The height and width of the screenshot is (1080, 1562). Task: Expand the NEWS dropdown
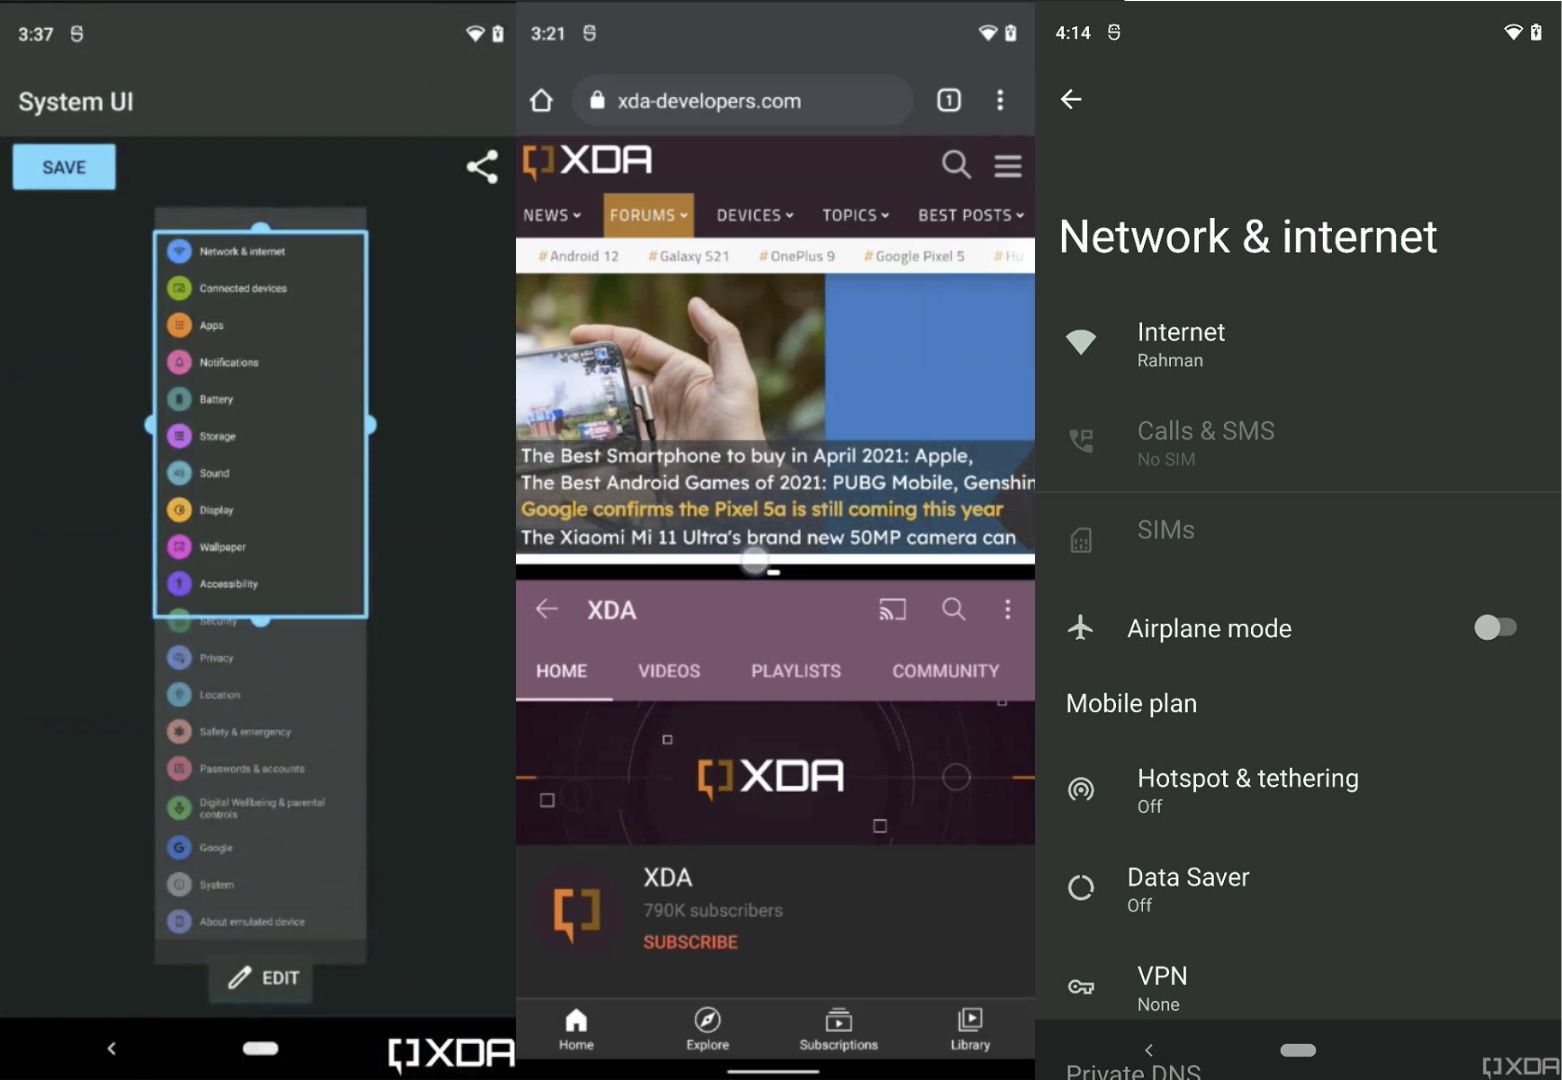tap(552, 215)
